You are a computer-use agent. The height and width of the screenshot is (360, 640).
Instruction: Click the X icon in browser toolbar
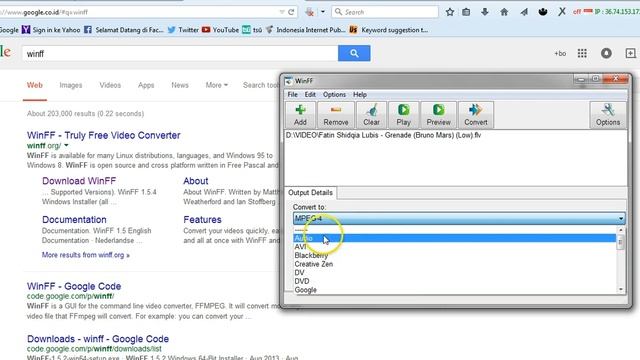[x=562, y=12]
